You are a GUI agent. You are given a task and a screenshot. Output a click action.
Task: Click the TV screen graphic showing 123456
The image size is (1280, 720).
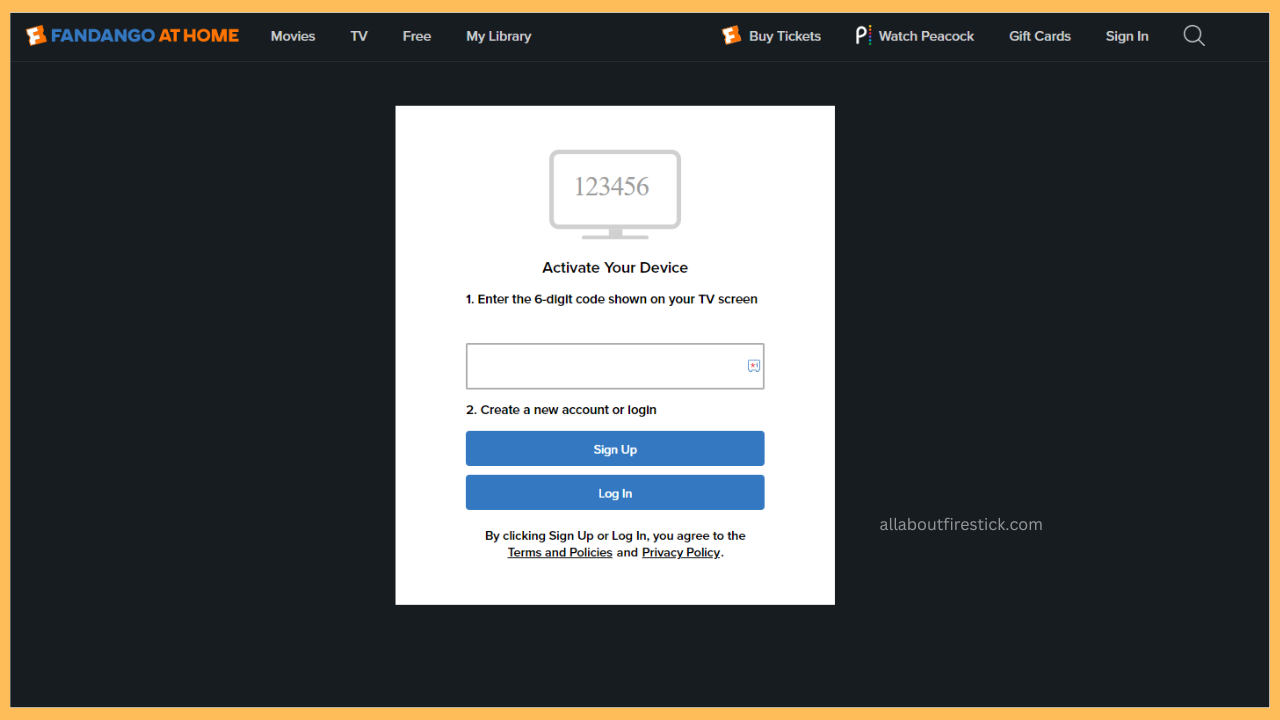[614, 190]
